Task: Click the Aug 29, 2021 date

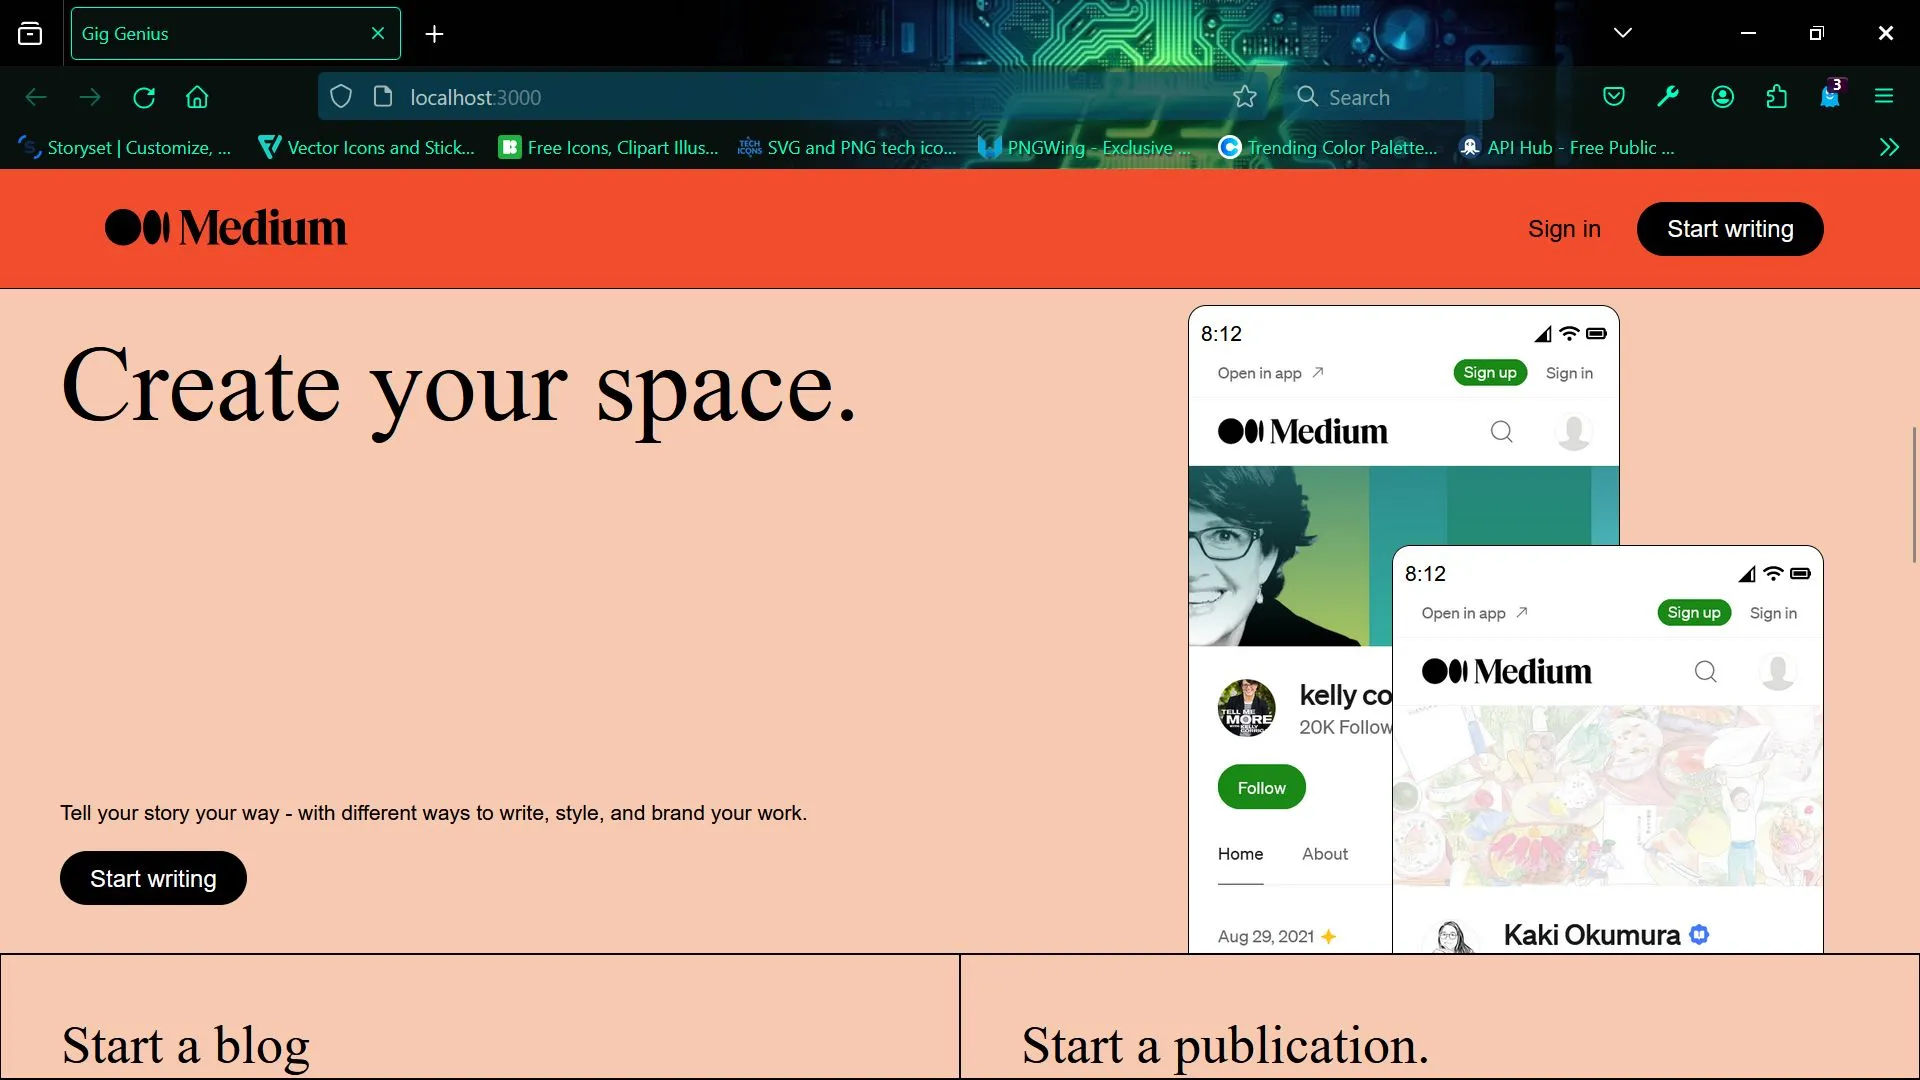Action: pyautogui.click(x=1265, y=936)
